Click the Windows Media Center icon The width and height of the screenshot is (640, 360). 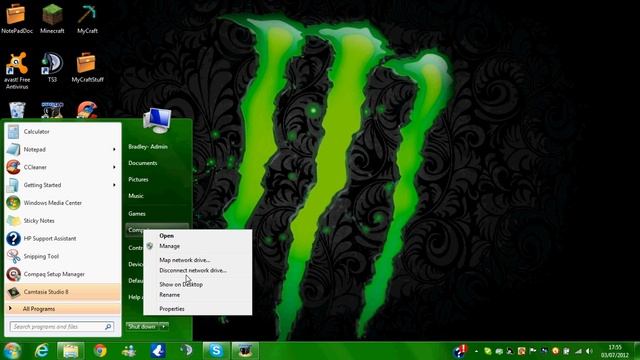click(13, 203)
